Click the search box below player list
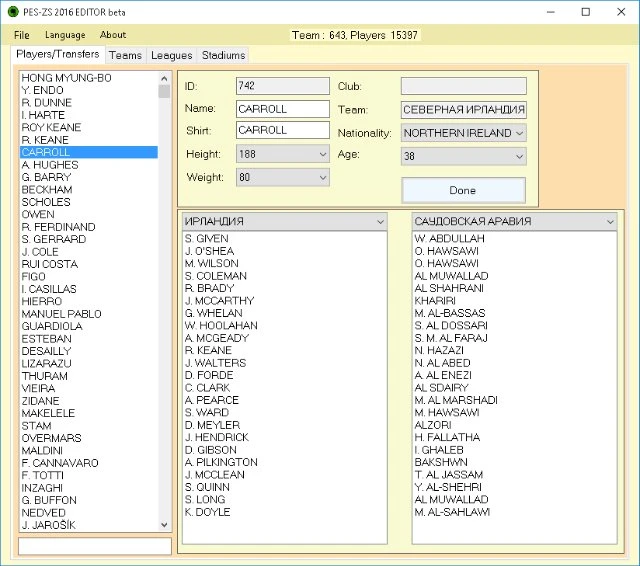 pos(95,547)
